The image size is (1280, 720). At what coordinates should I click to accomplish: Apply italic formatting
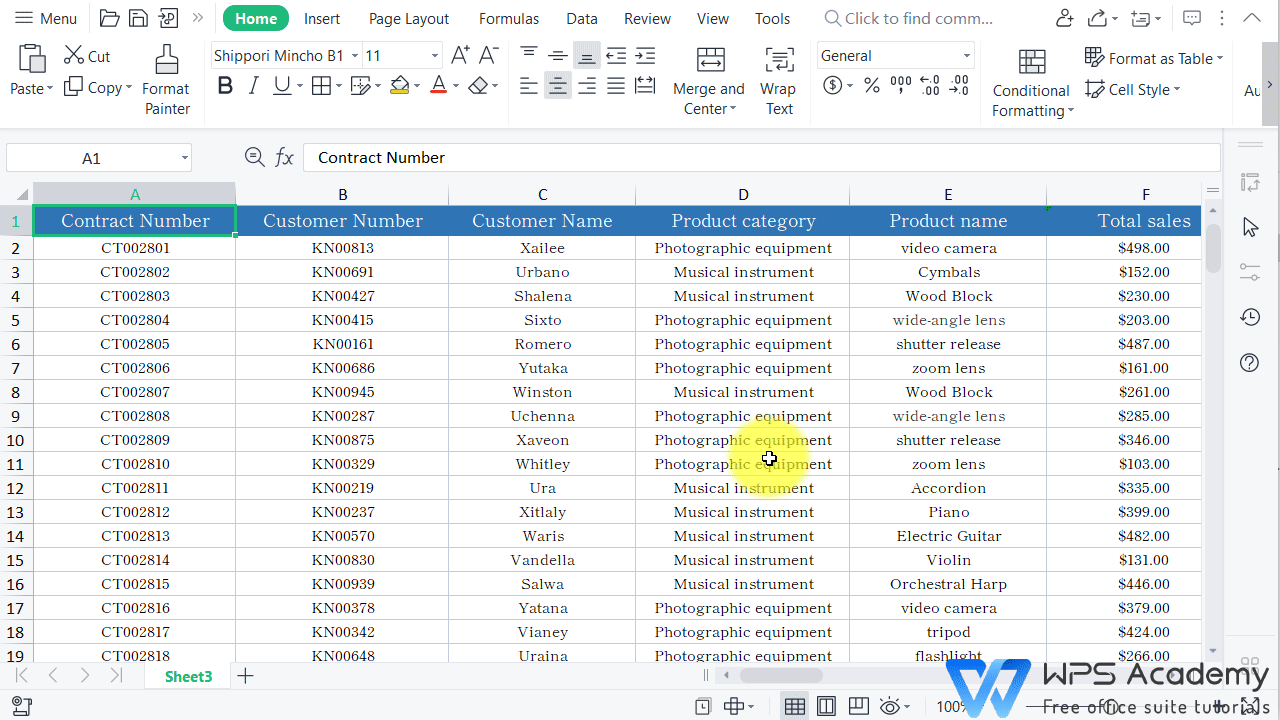253,85
